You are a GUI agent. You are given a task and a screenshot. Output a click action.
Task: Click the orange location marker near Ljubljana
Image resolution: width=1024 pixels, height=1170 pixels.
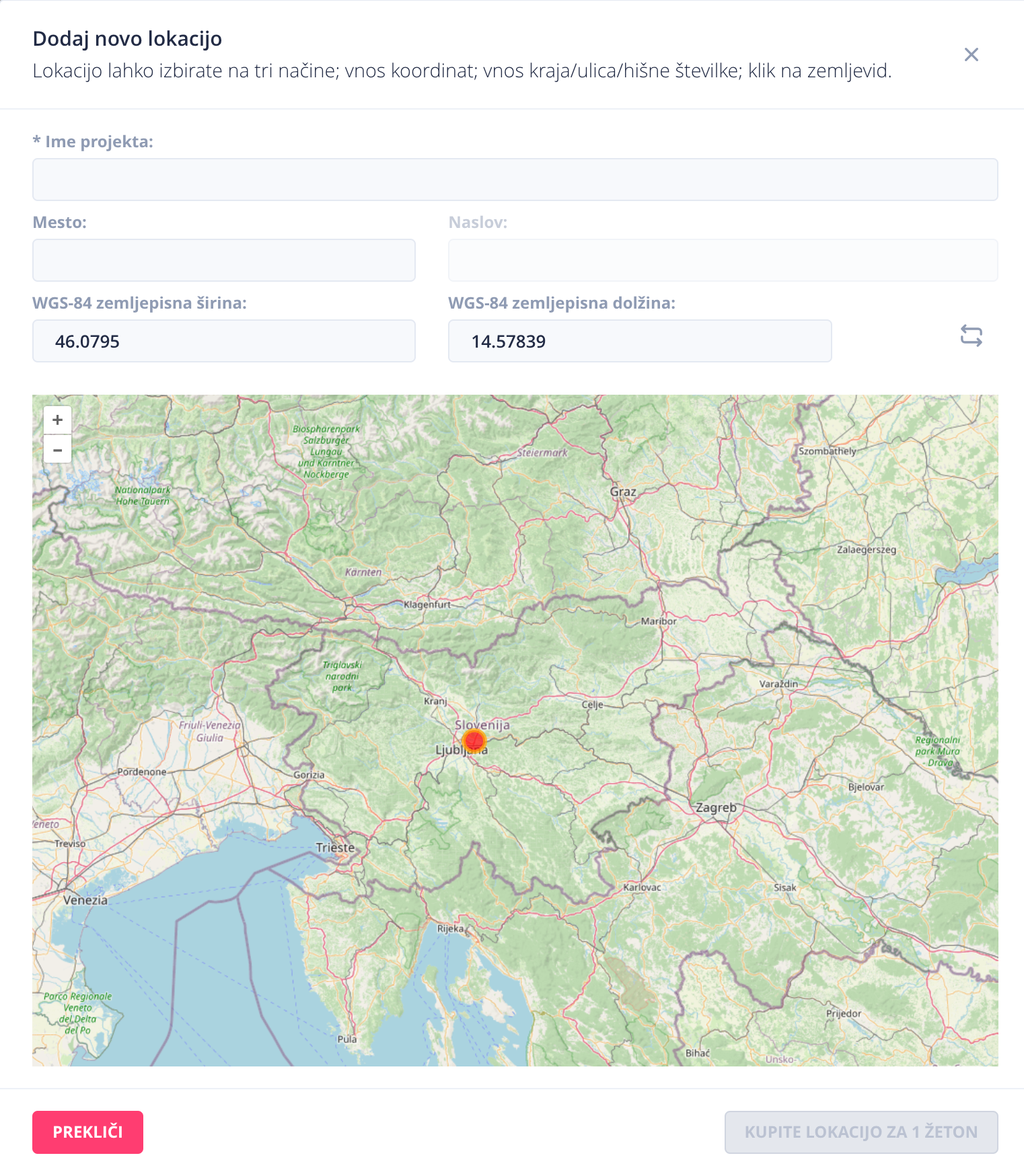474,740
